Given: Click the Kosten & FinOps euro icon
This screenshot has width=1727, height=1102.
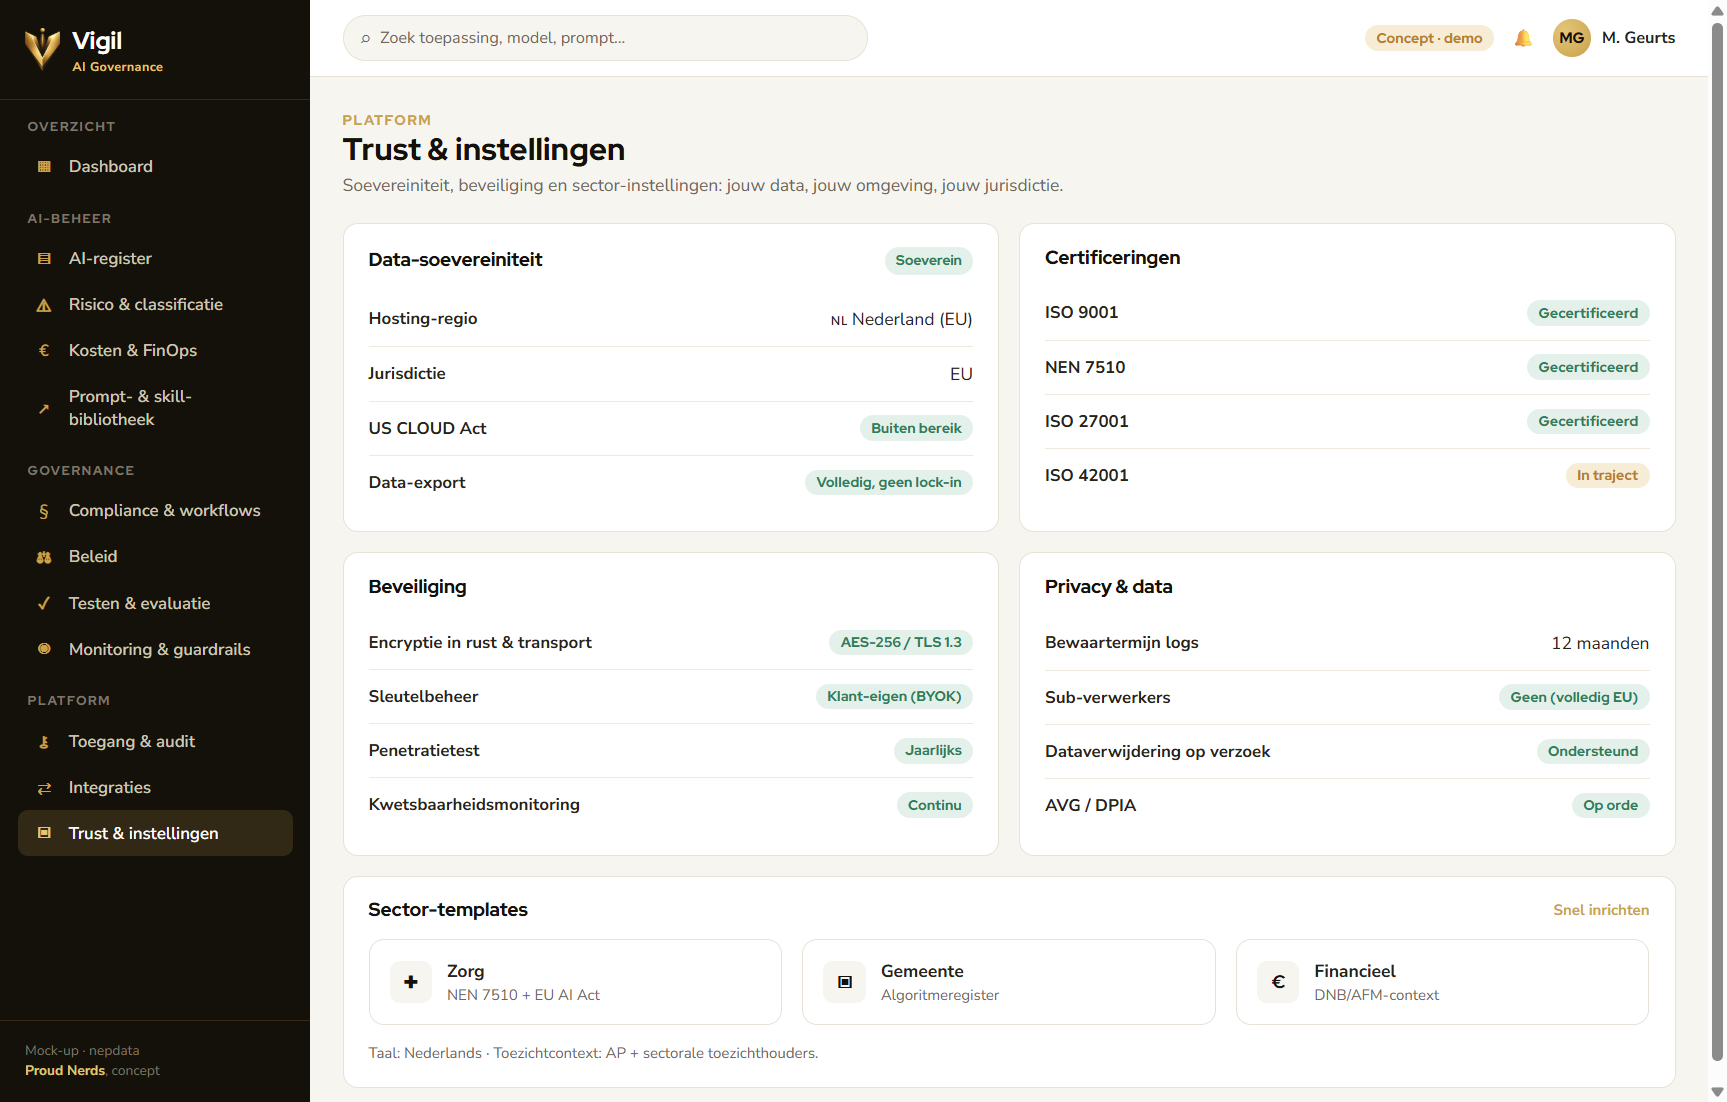Looking at the screenshot, I should [x=44, y=351].
